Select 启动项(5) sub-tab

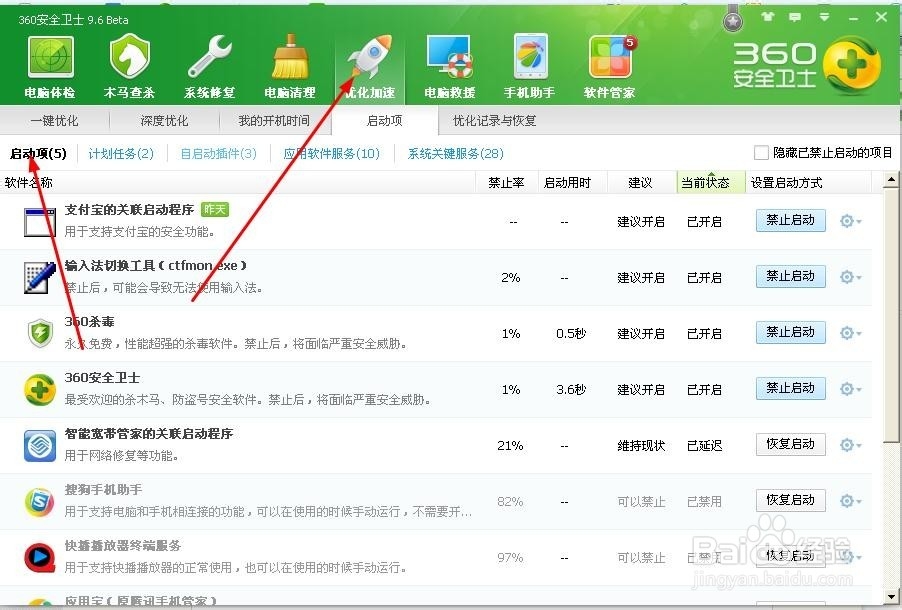click(x=38, y=154)
